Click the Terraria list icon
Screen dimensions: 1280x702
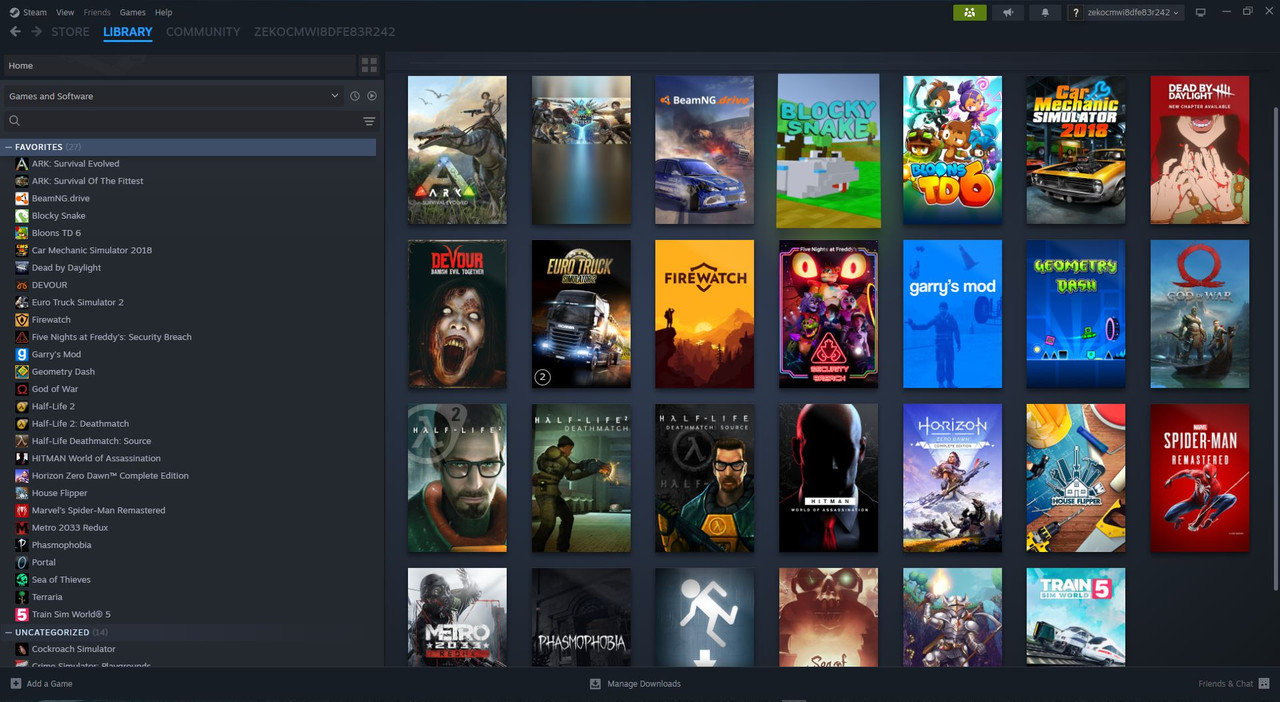tap(22, 597)
